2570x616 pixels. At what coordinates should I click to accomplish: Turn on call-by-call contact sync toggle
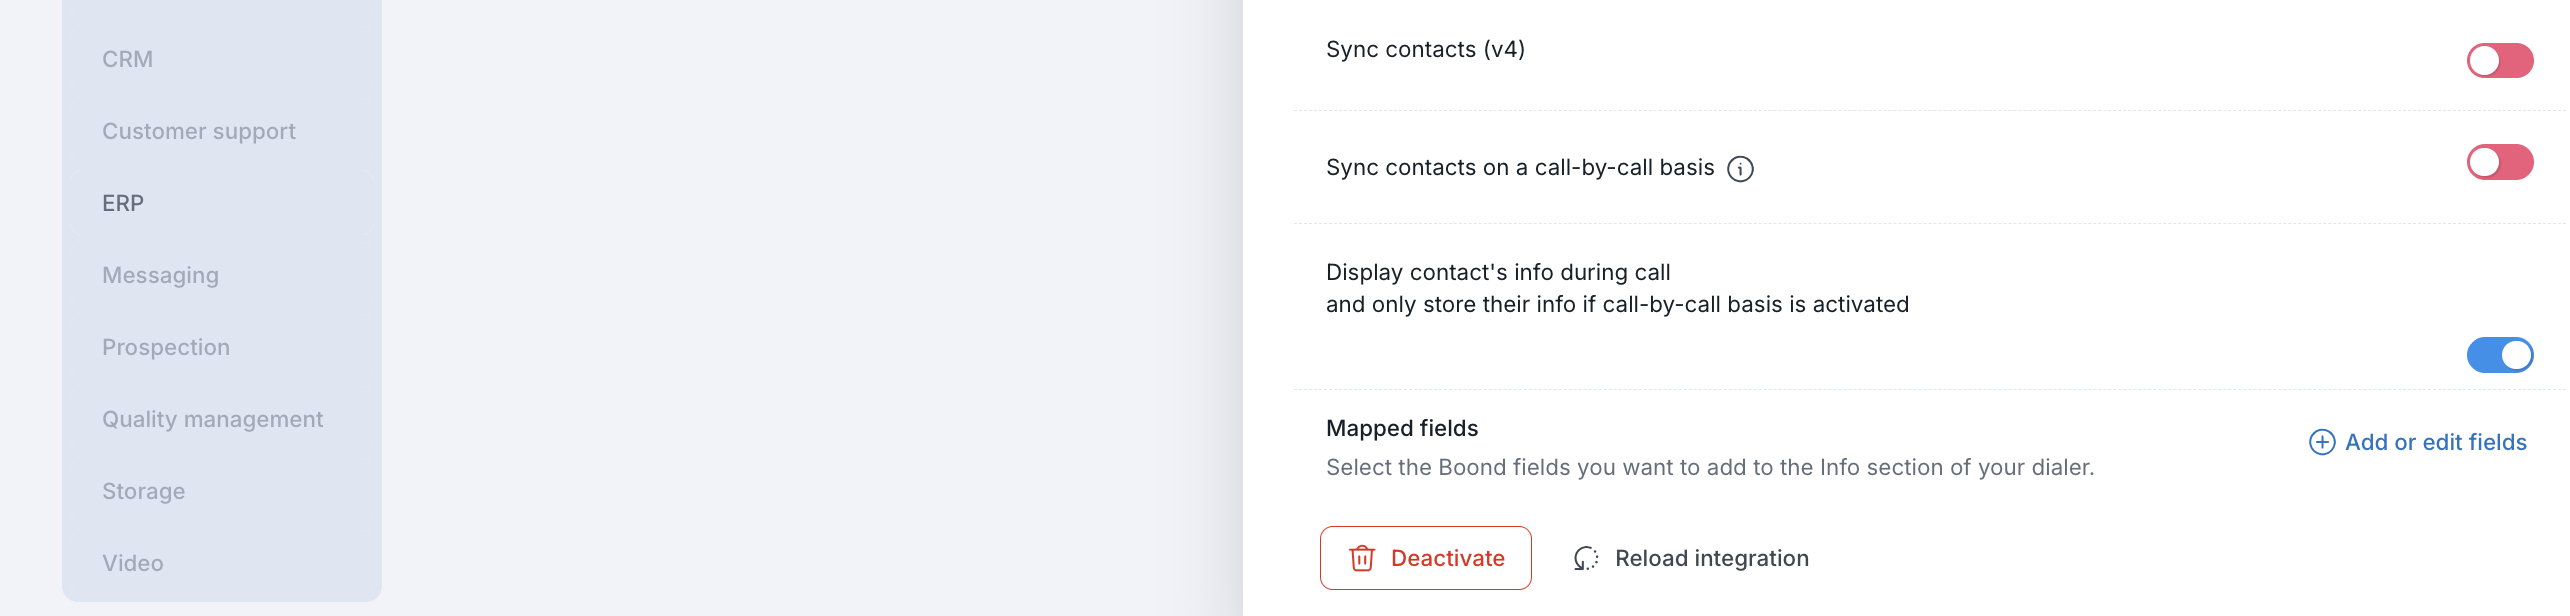(2499, 162)
